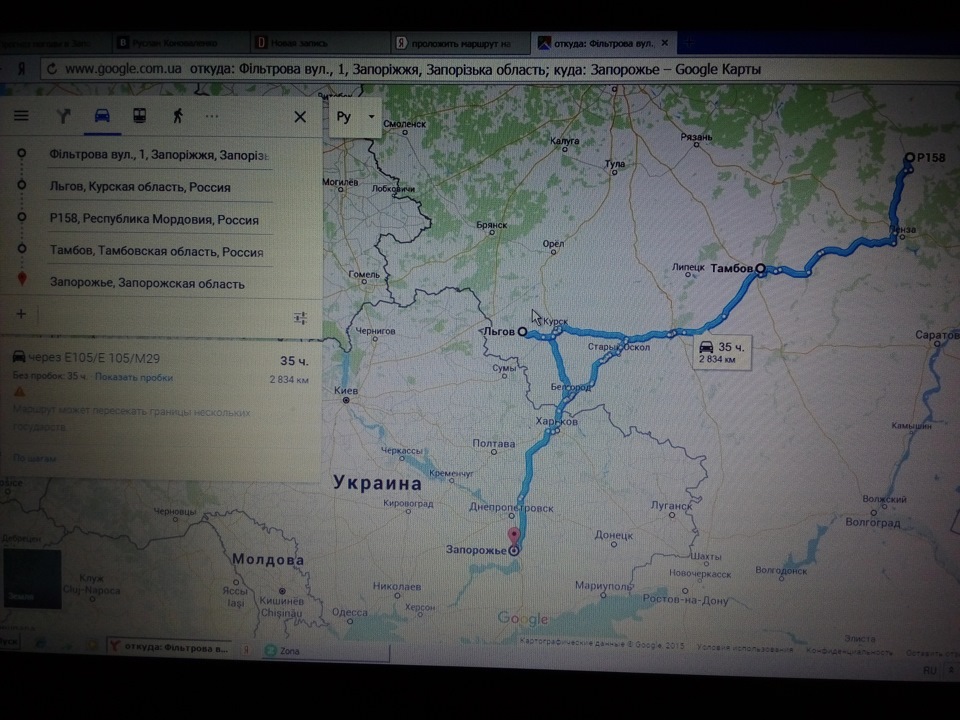Switch to the проложить маршрут tab

coord(460,43)
